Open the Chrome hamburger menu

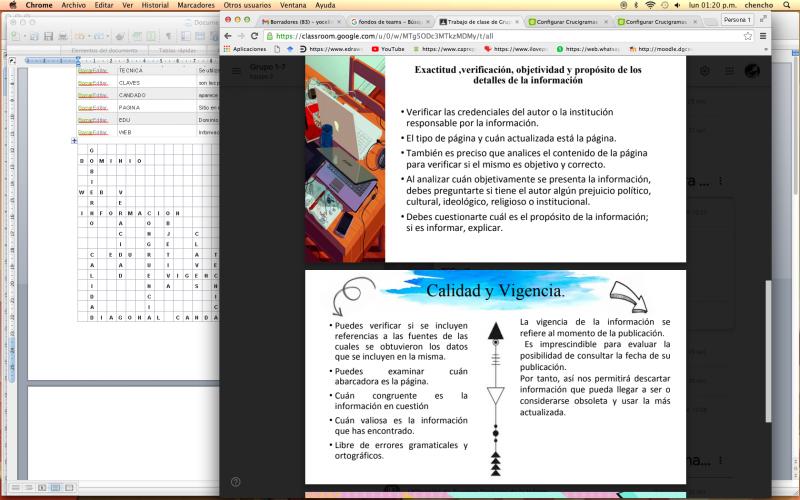763,36
